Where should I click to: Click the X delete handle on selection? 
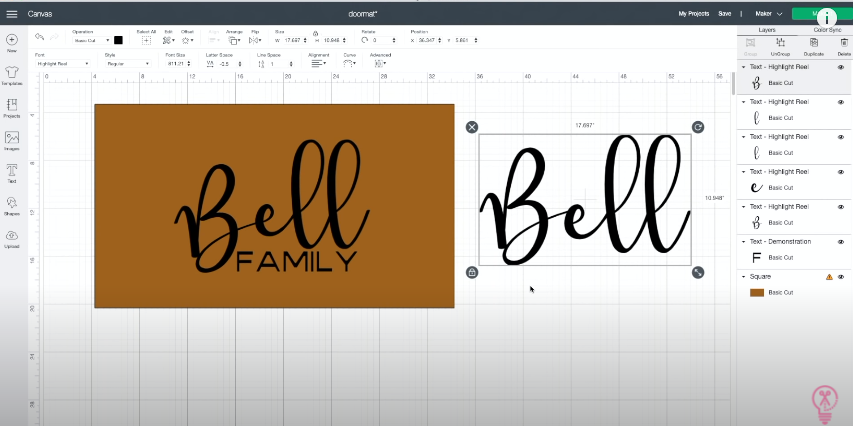(x=472, y=127)
